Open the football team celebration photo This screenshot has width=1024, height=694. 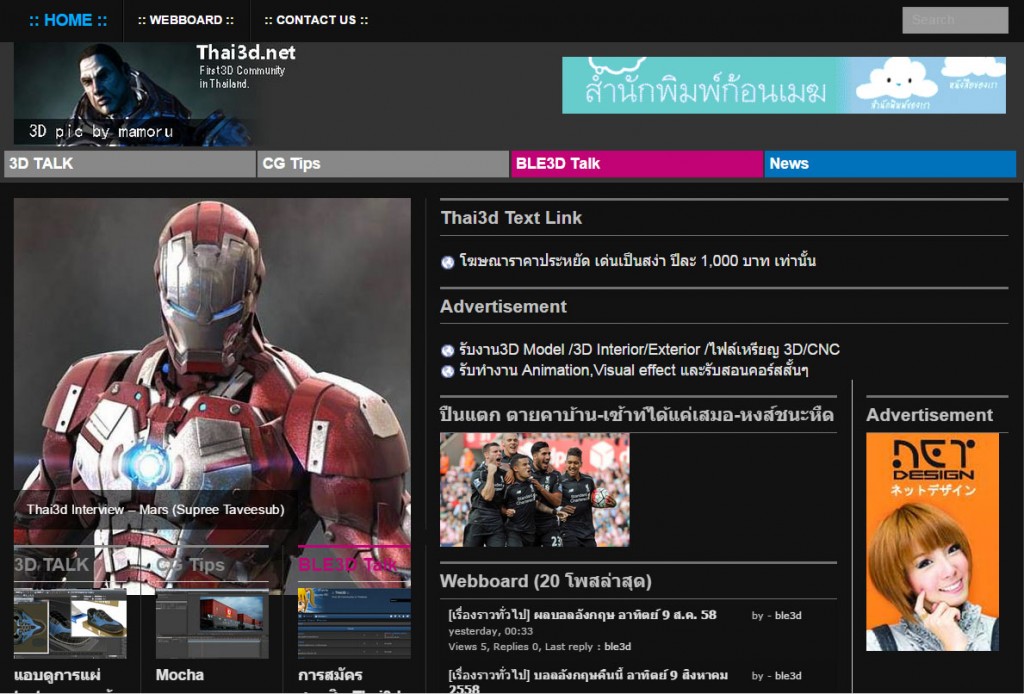click(534, 490)
